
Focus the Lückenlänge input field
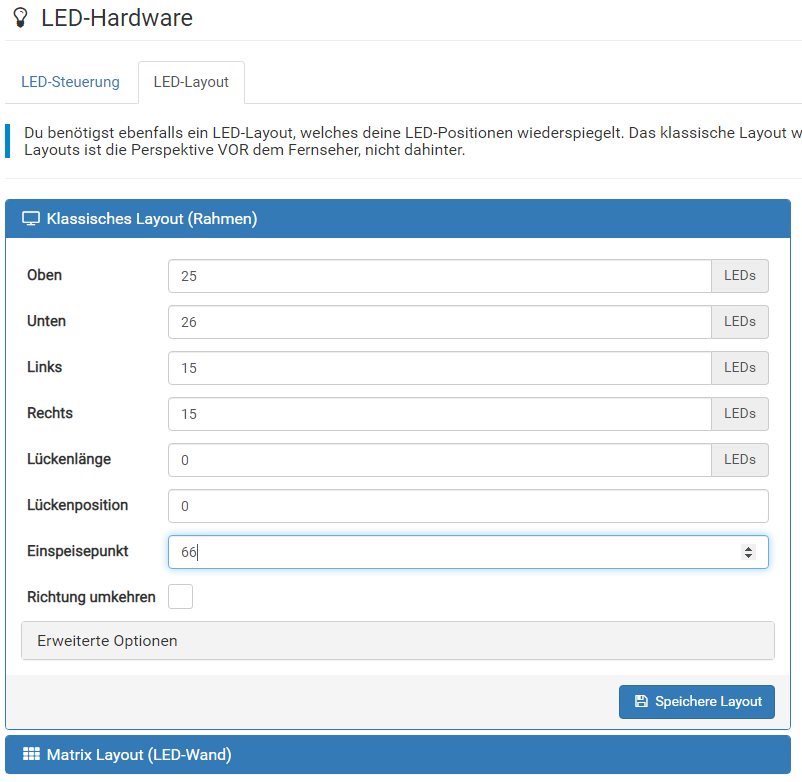click(439, 460)
